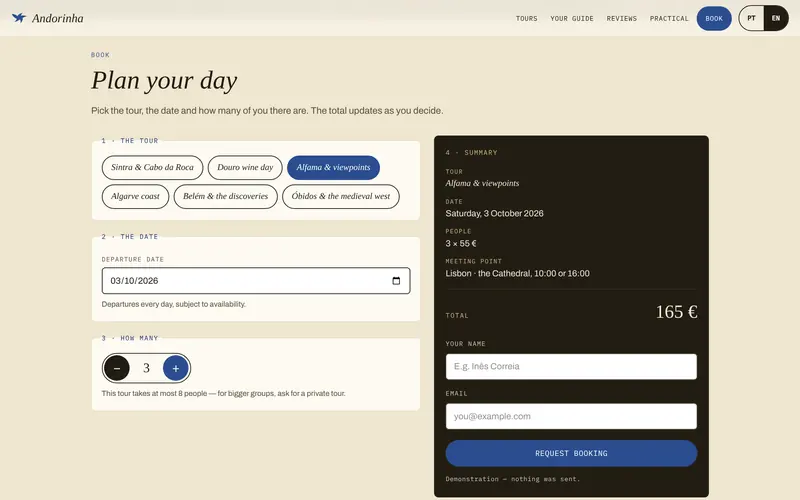
Task: Click the 'Saturday, 3 October 2026' summary date
Action: click(x=494, y=213)
